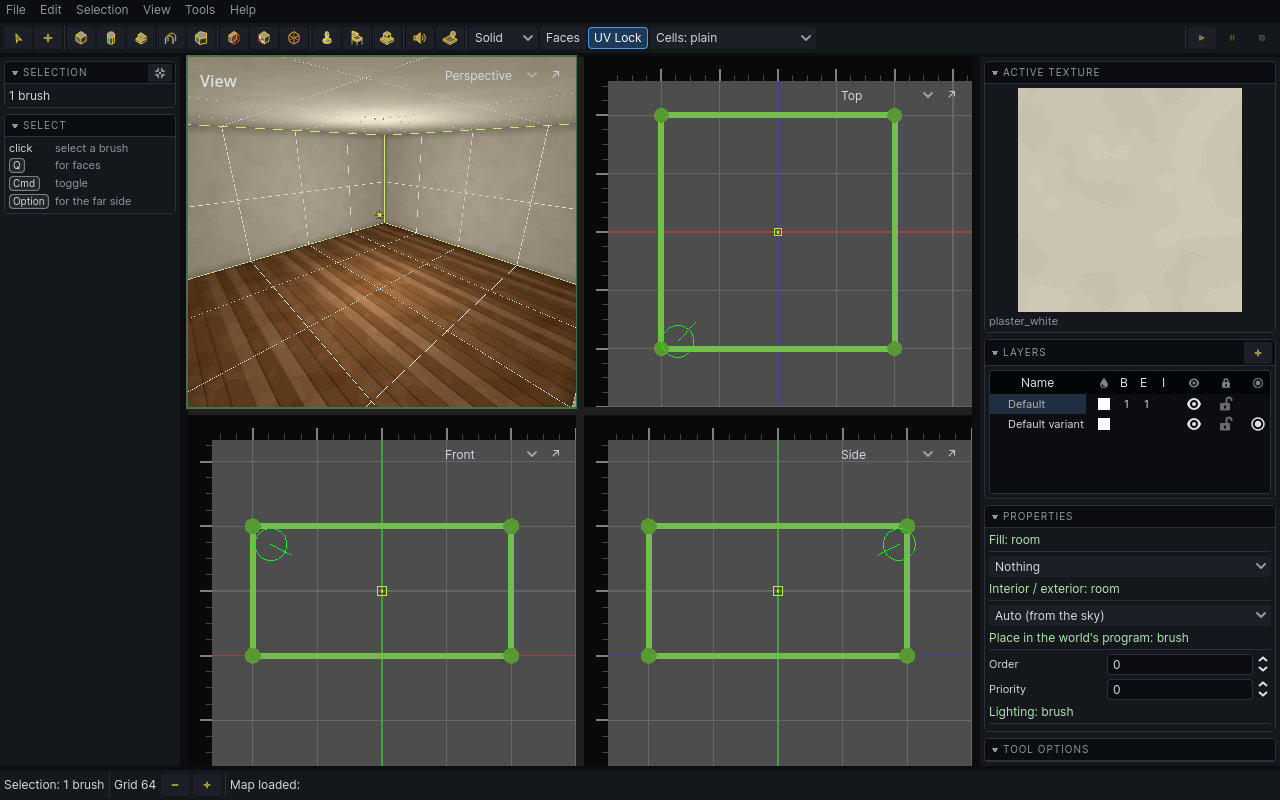Click the Faces button in toolbar
This screenshot has height=800, width=1280.
pyautogui.click(x=563, y=38)
